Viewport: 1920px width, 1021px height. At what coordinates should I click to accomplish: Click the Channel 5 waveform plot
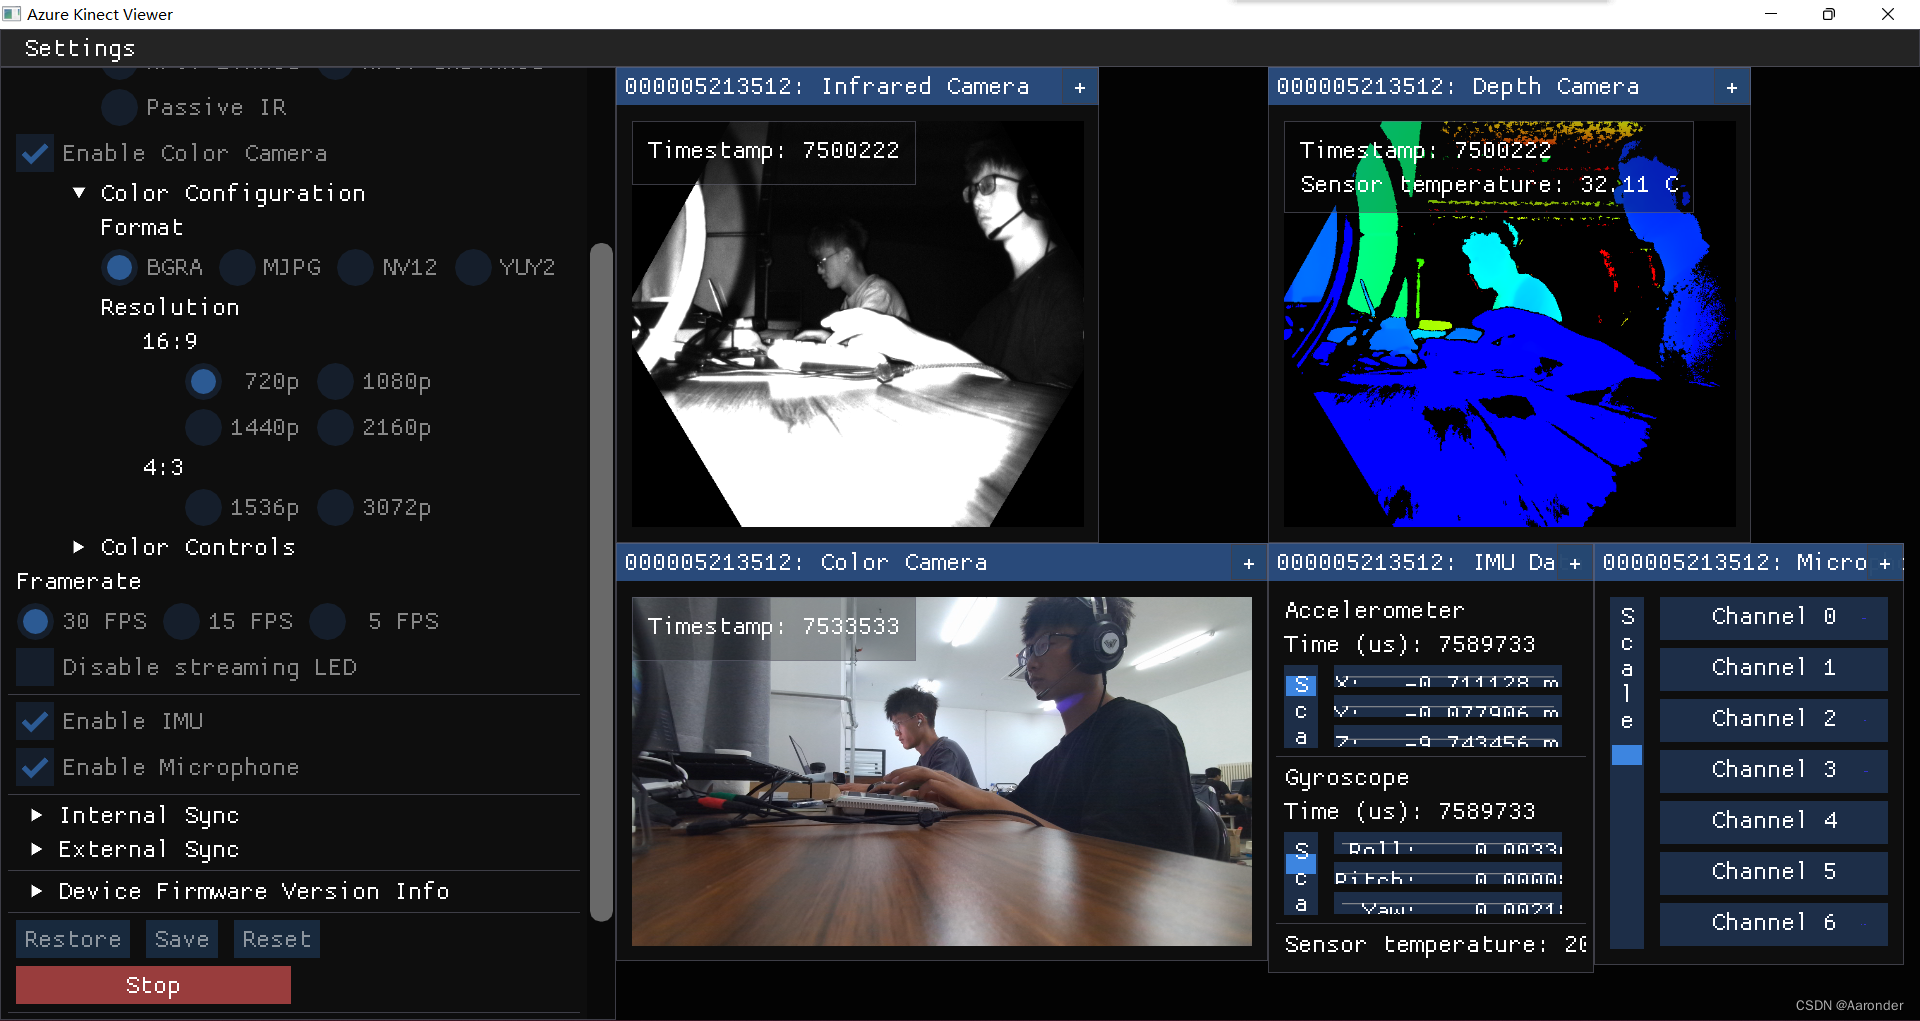1774,873
